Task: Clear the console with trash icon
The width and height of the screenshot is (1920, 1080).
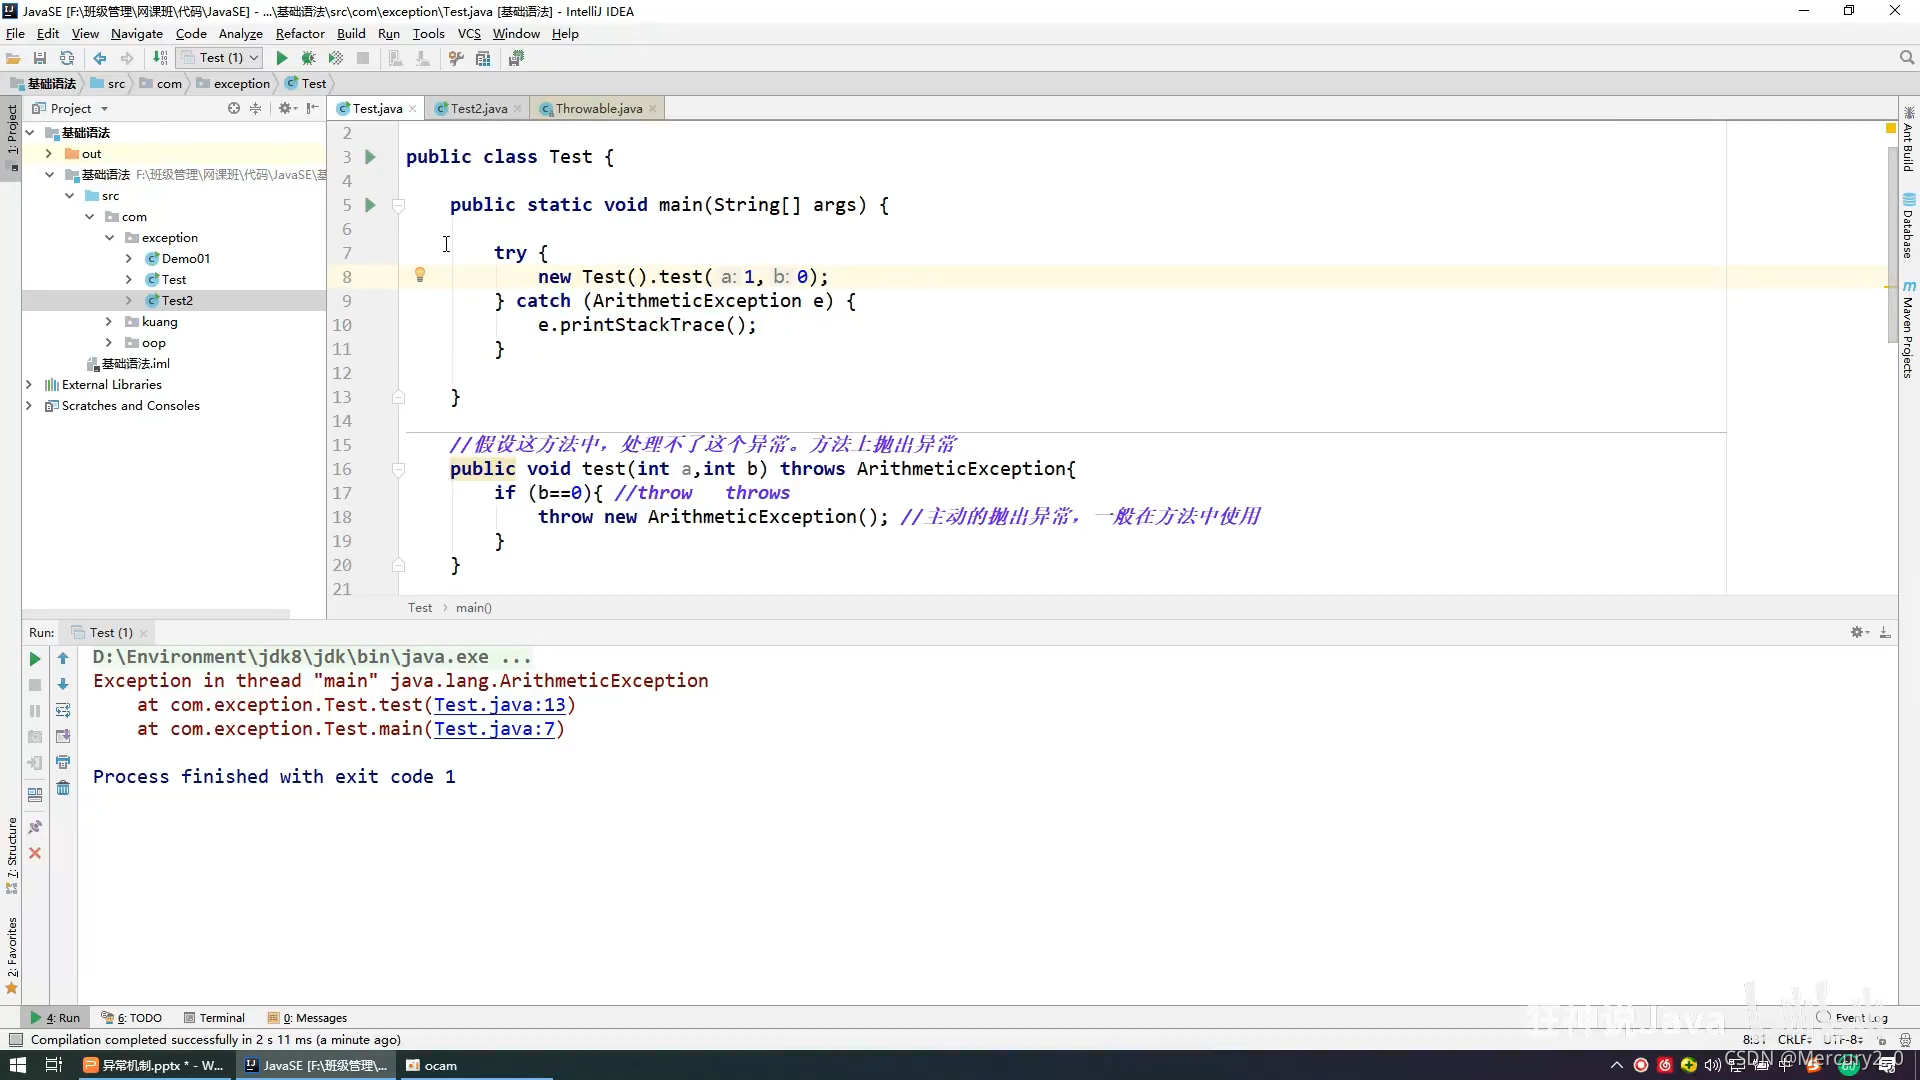Action: coord(63,789)
